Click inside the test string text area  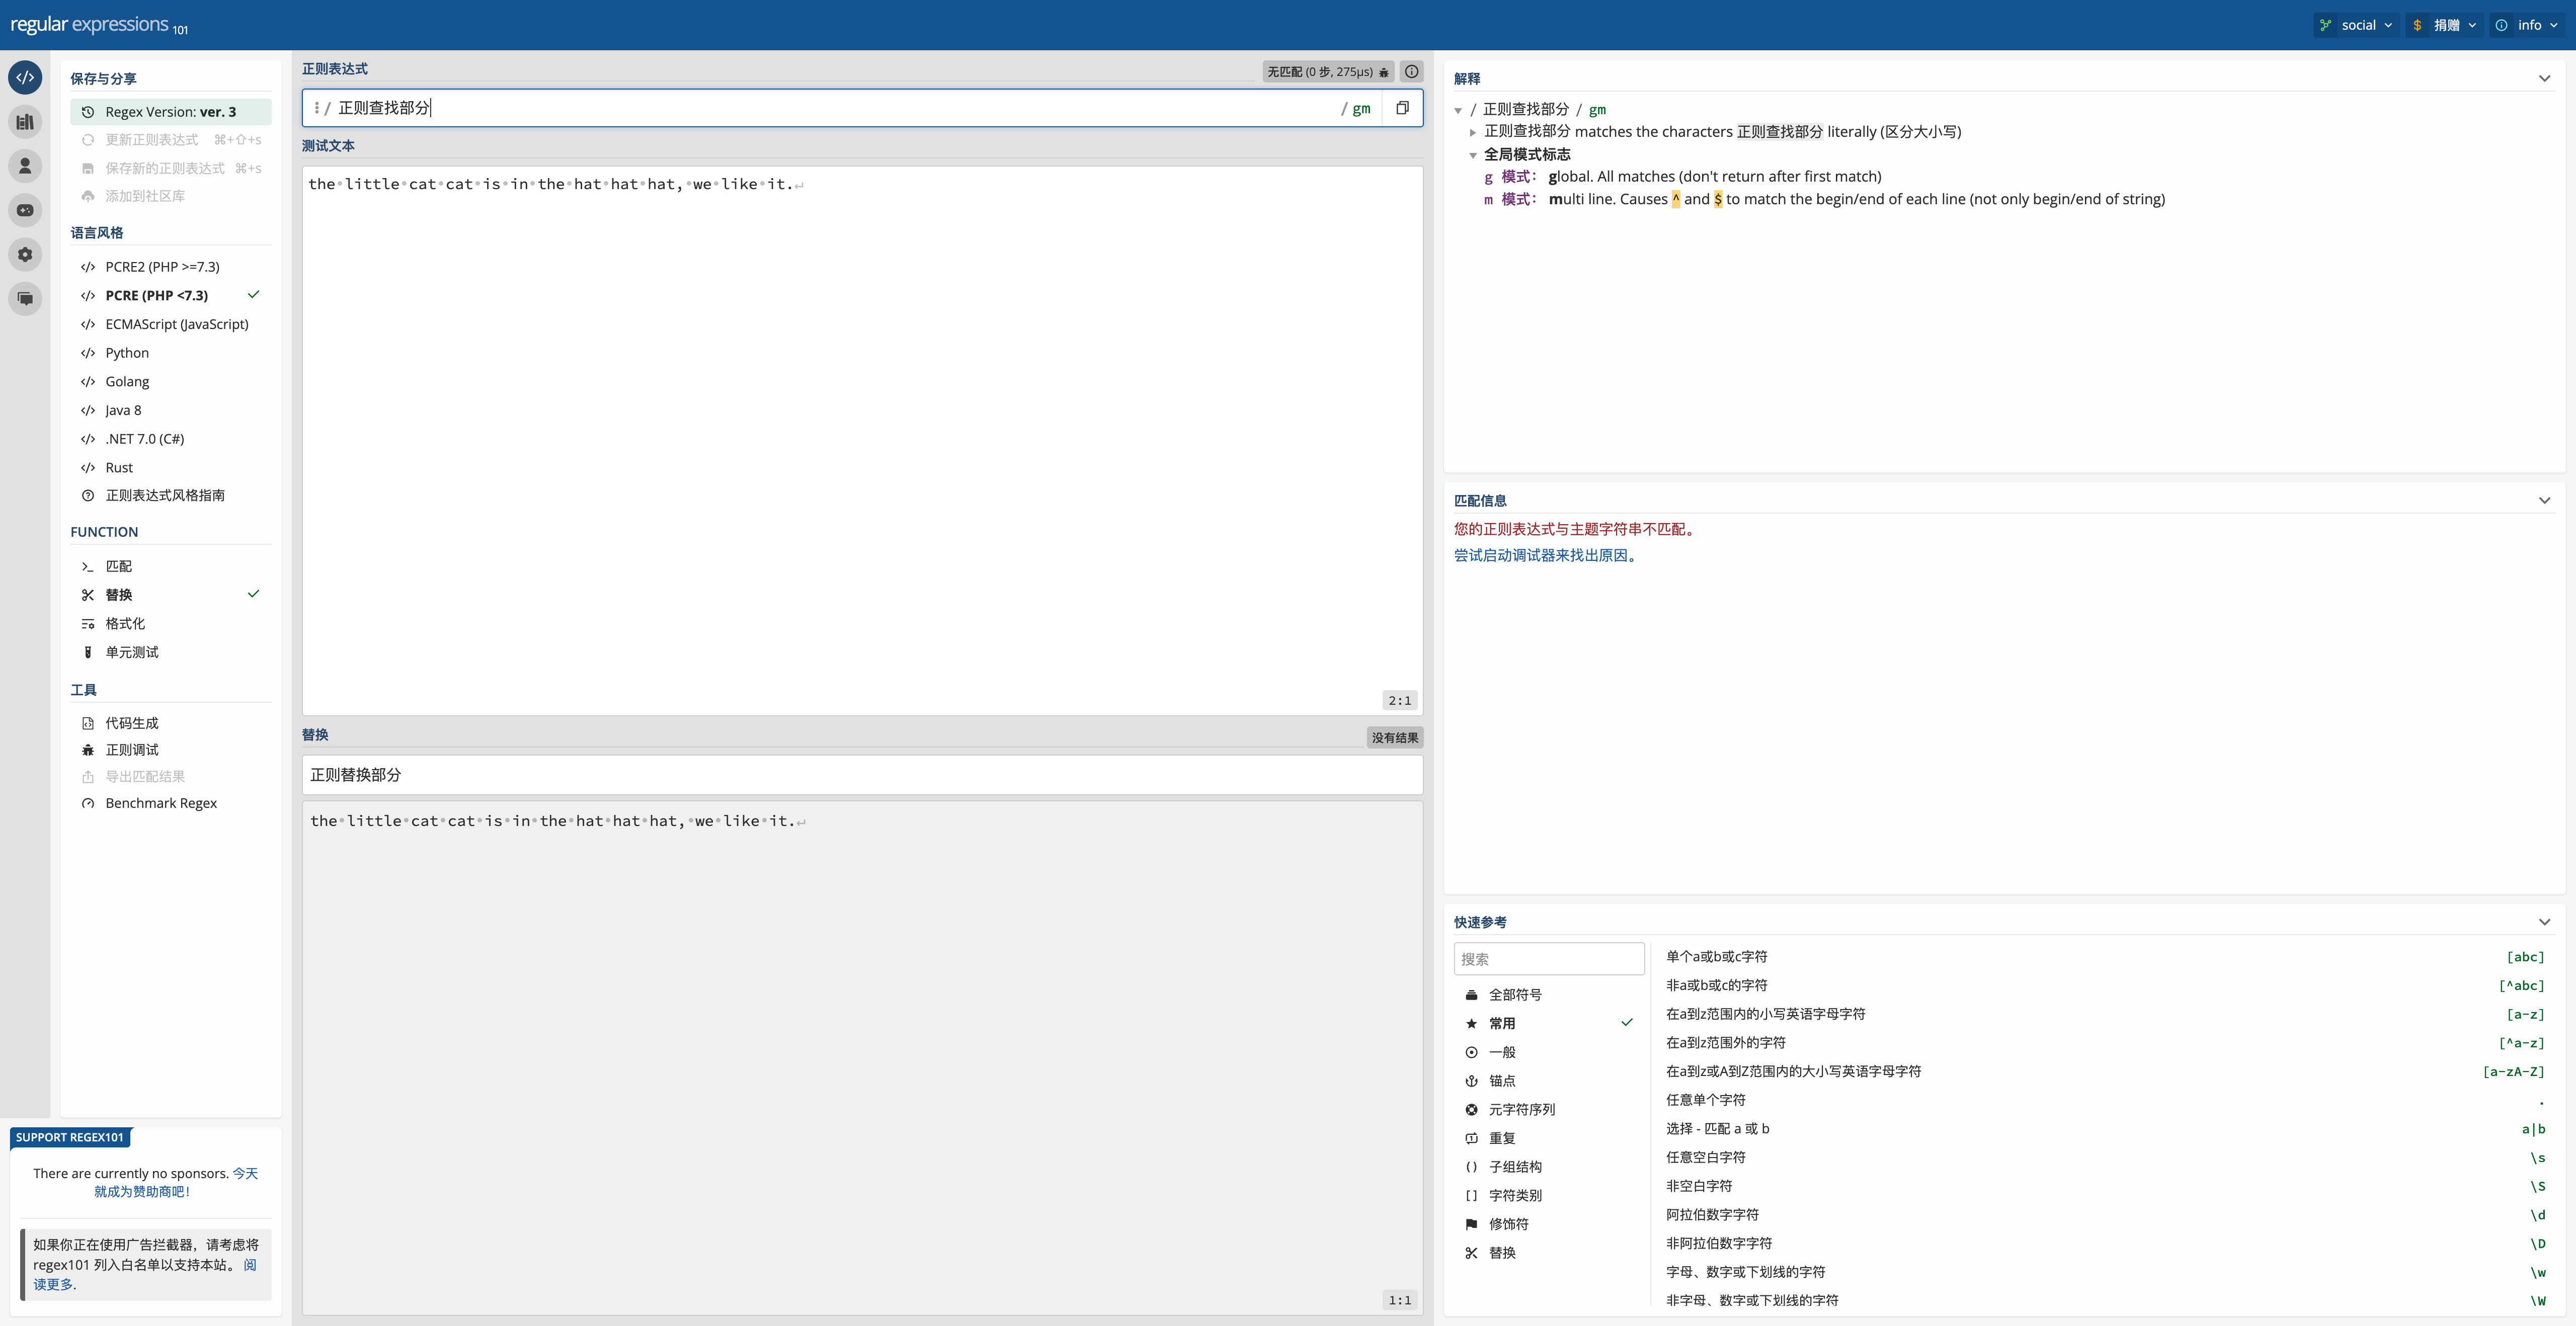862,440
